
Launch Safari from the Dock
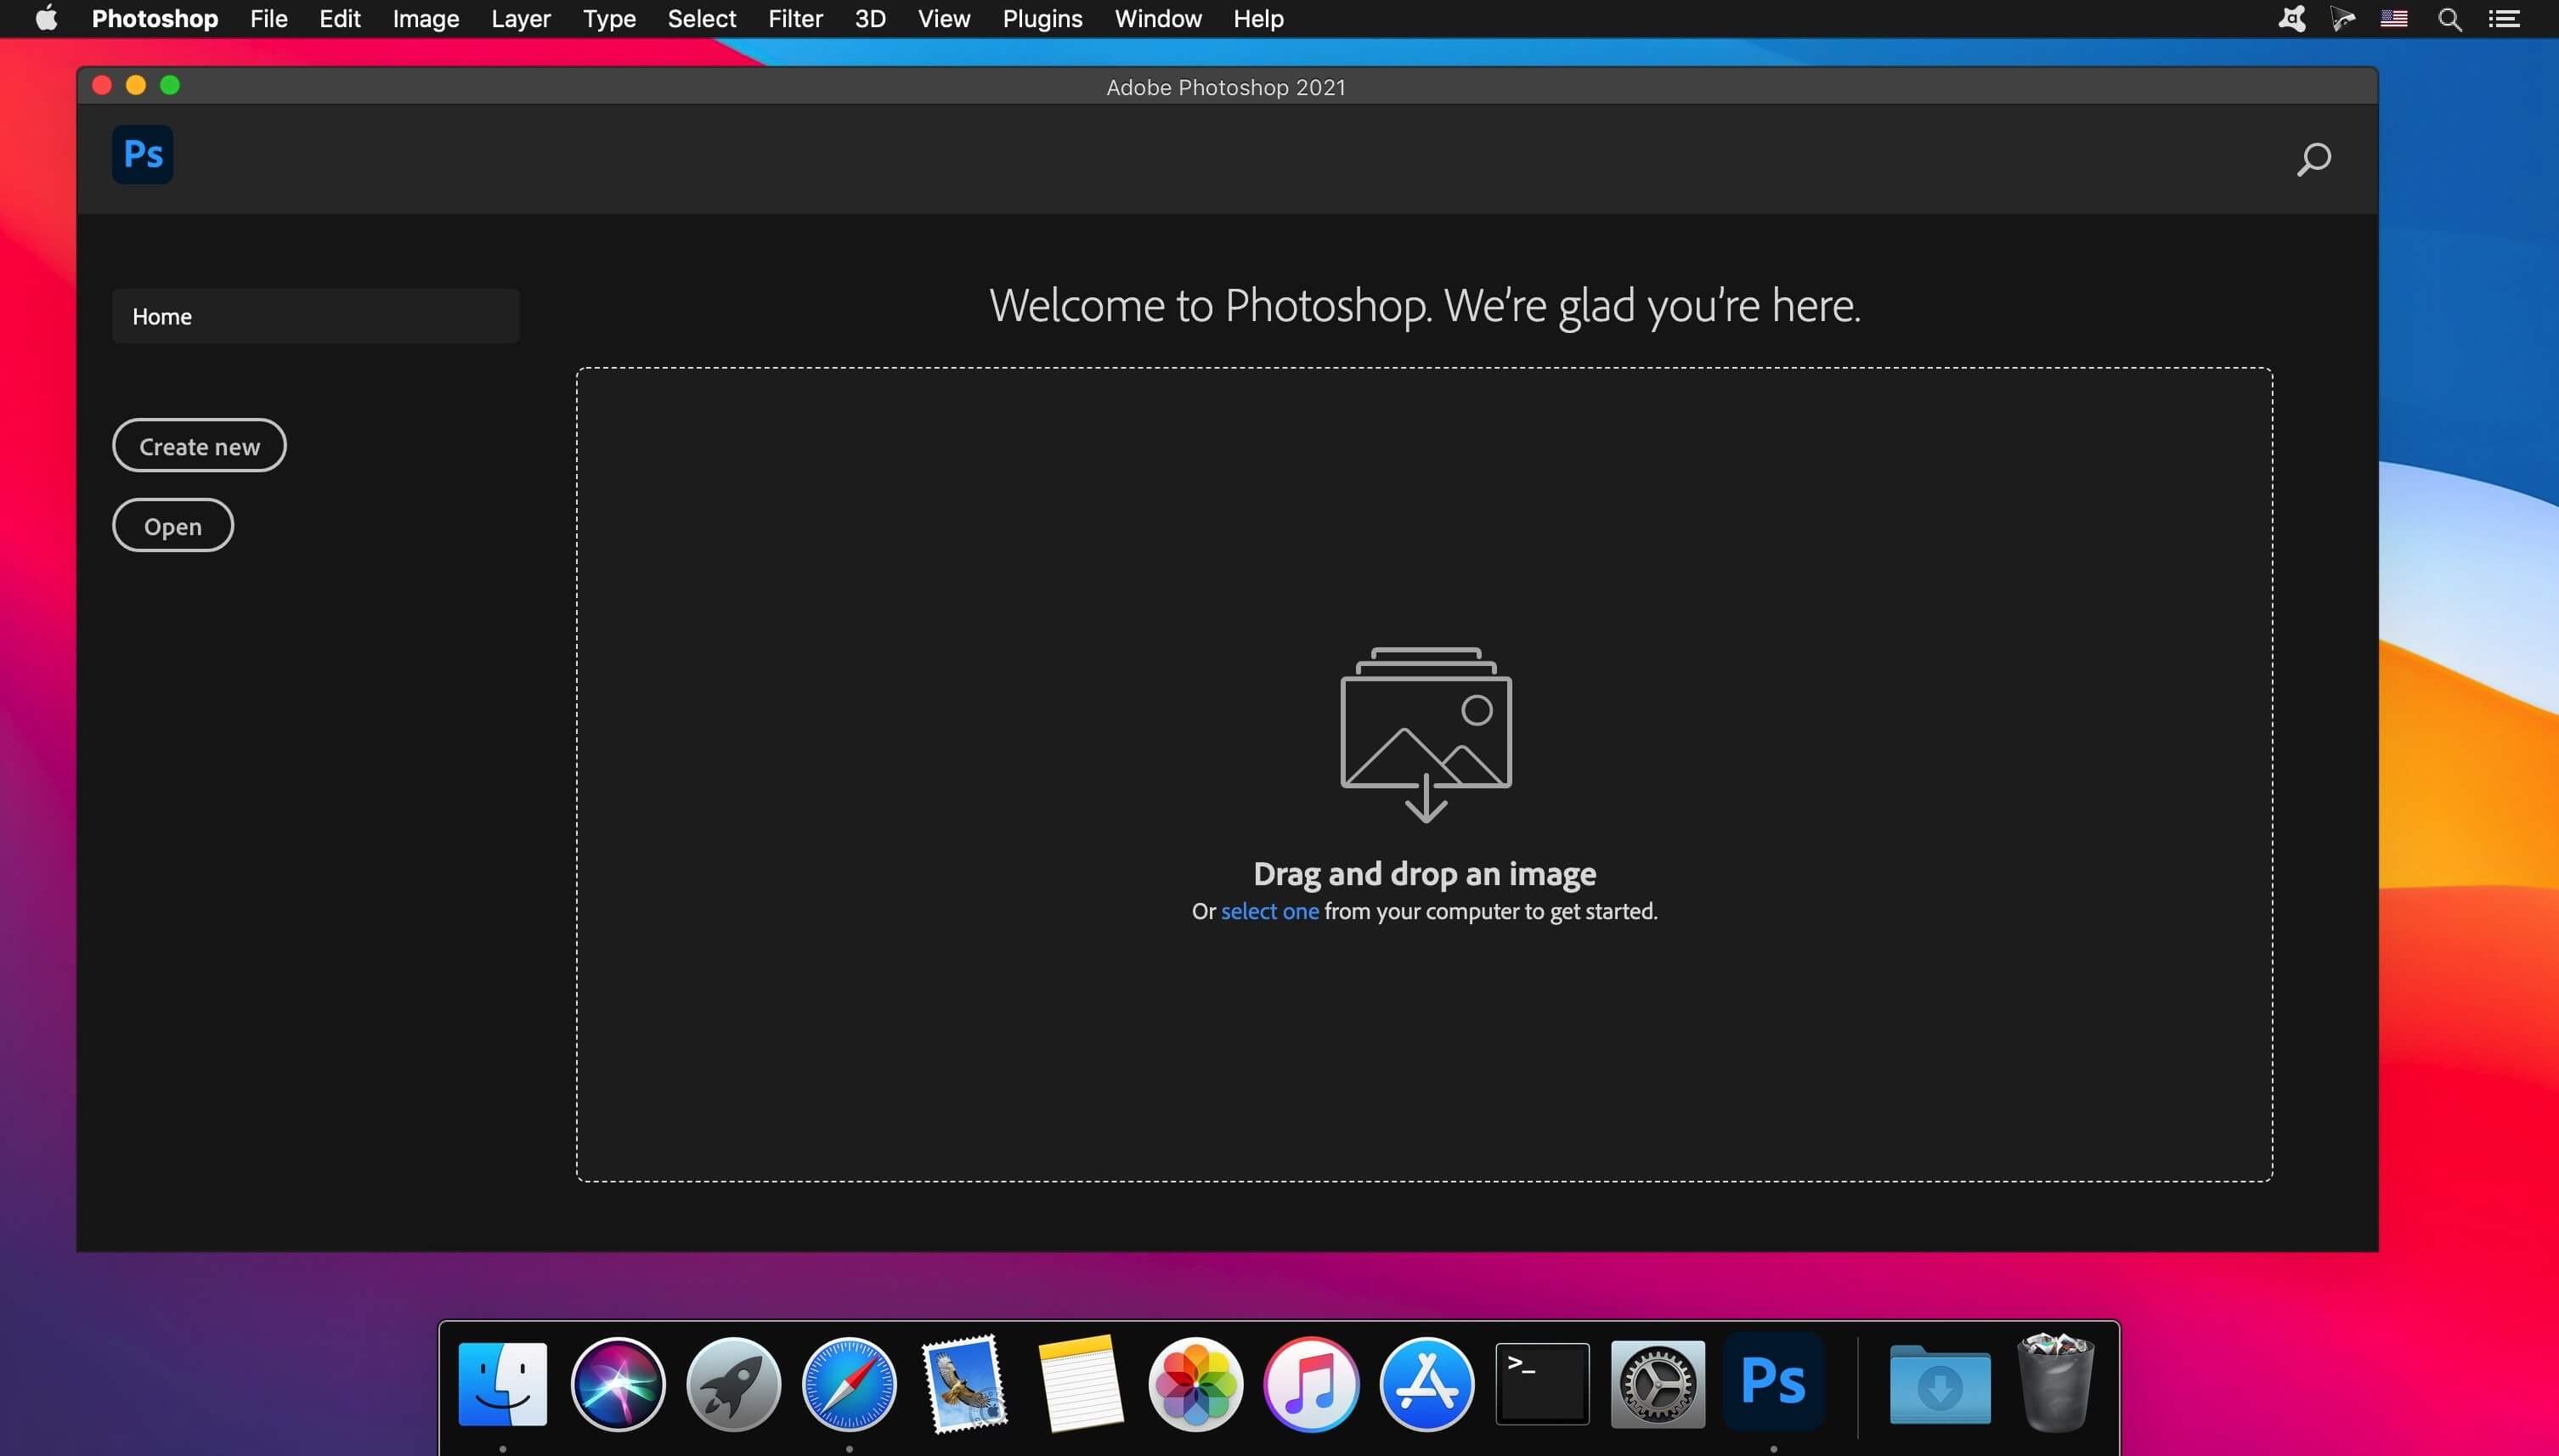849,1384
